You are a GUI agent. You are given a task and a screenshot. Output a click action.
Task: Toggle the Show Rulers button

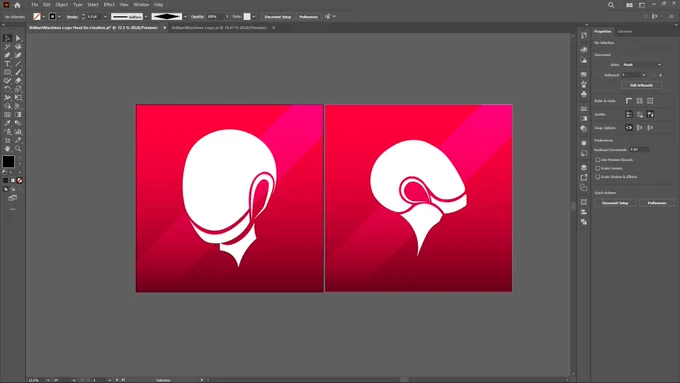pyautogui.click(x=629, y=101)
